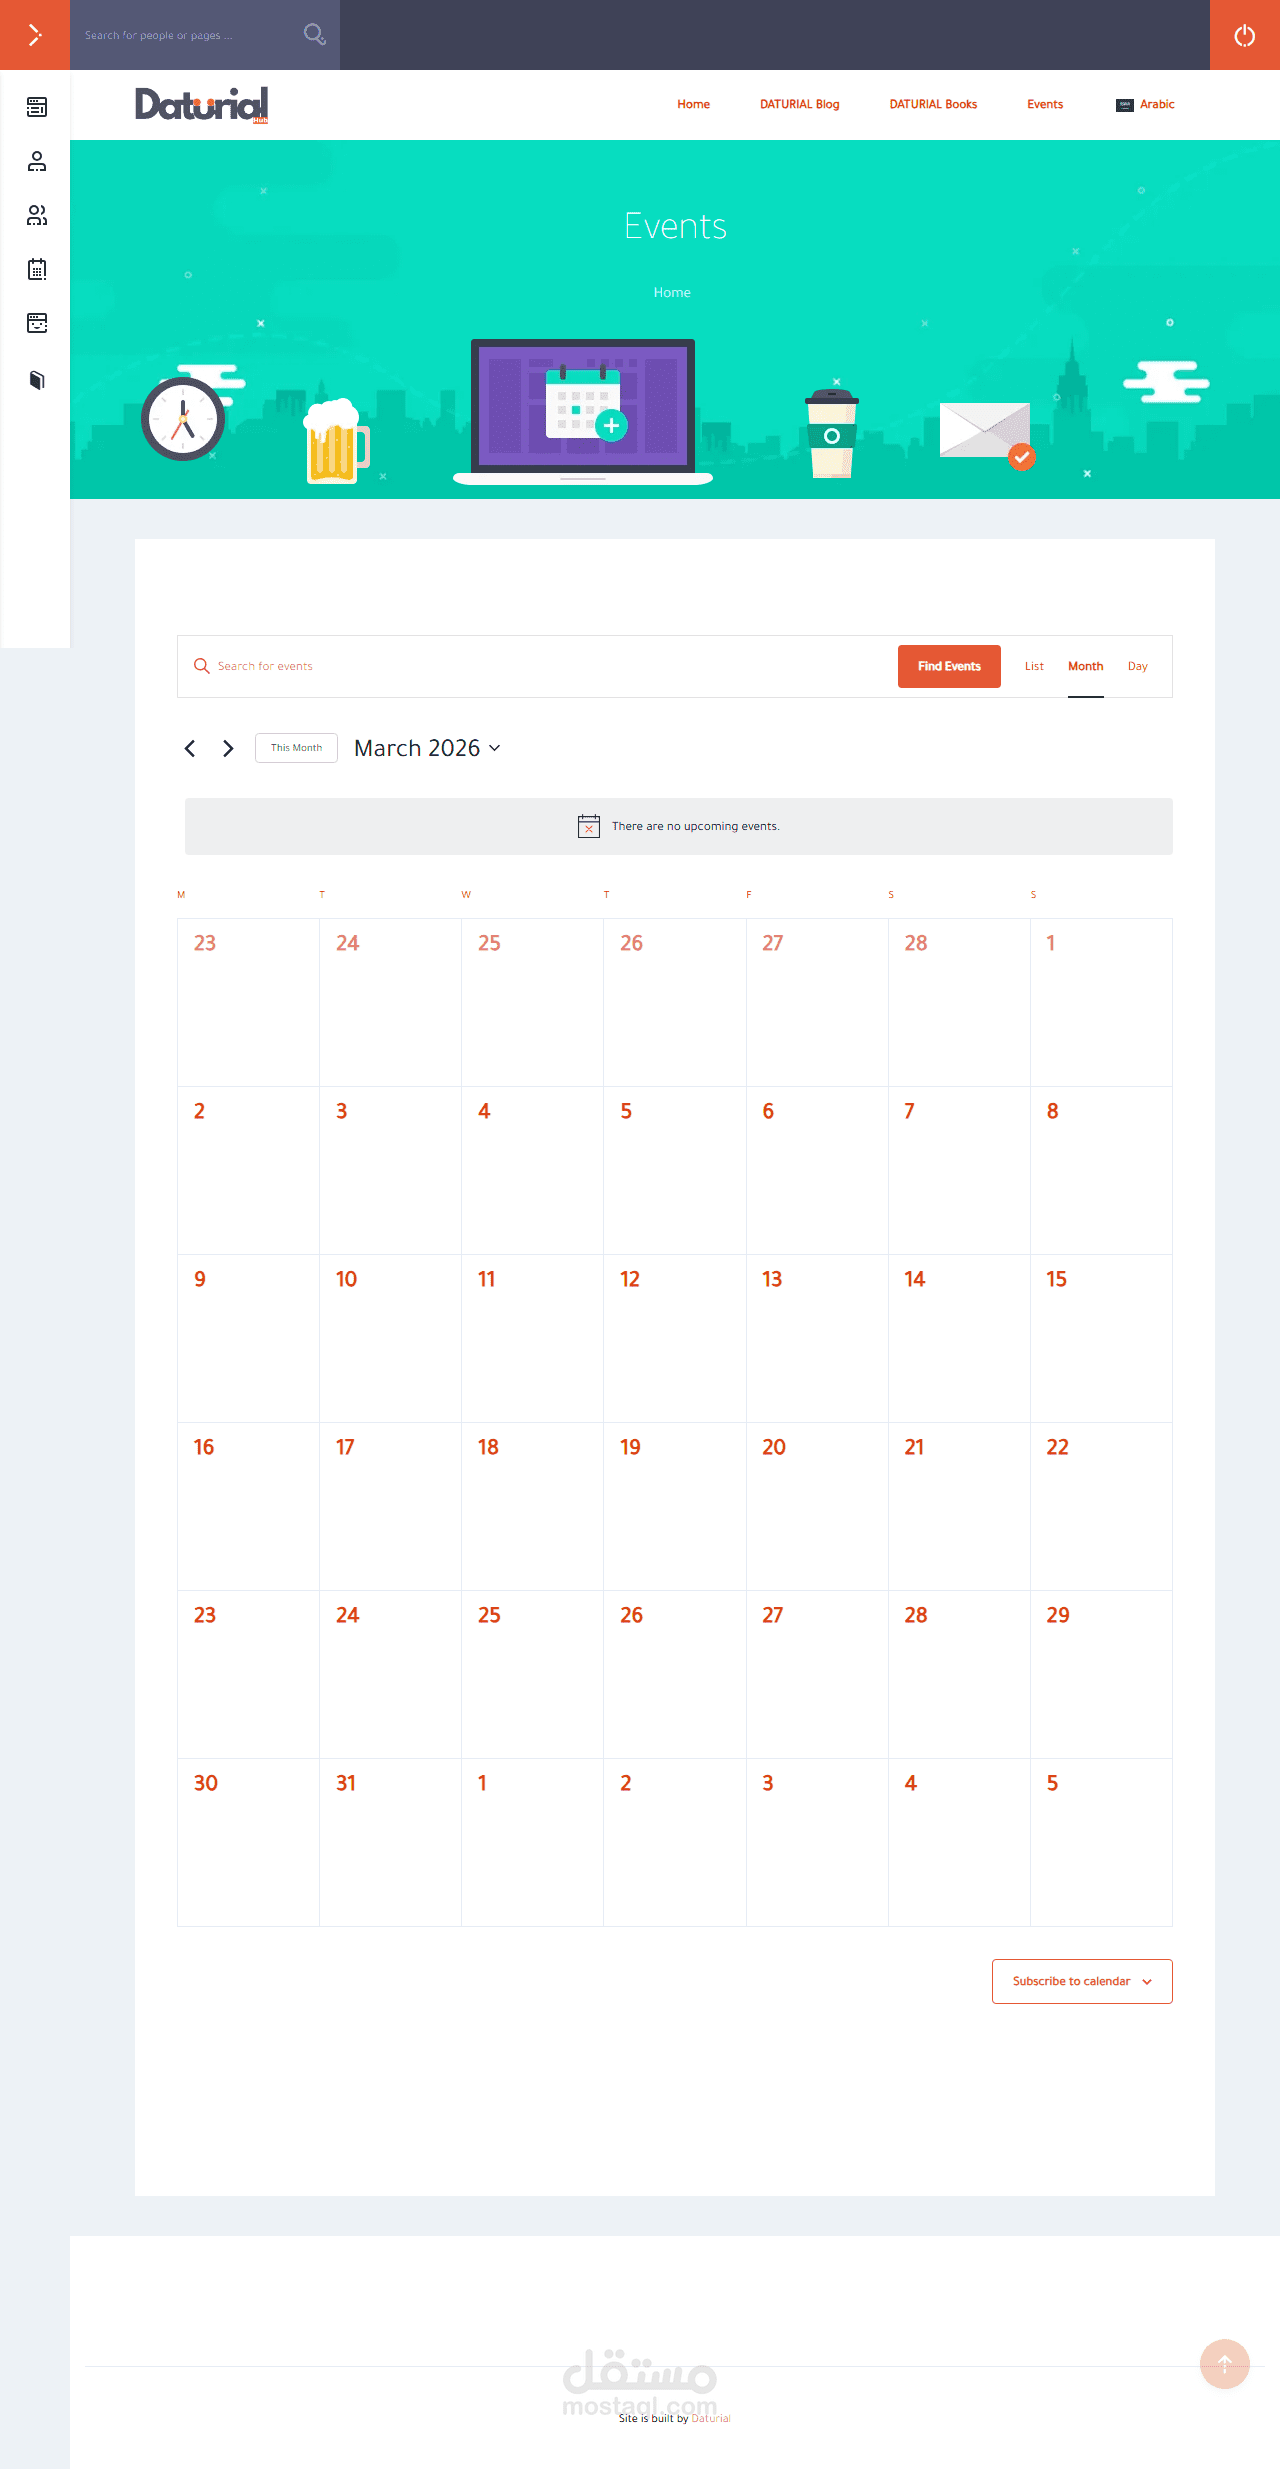Open the book icon in sidebar
Image resolution: width=1280 pixels, height=2469 pixels.
tap(37, 380)
